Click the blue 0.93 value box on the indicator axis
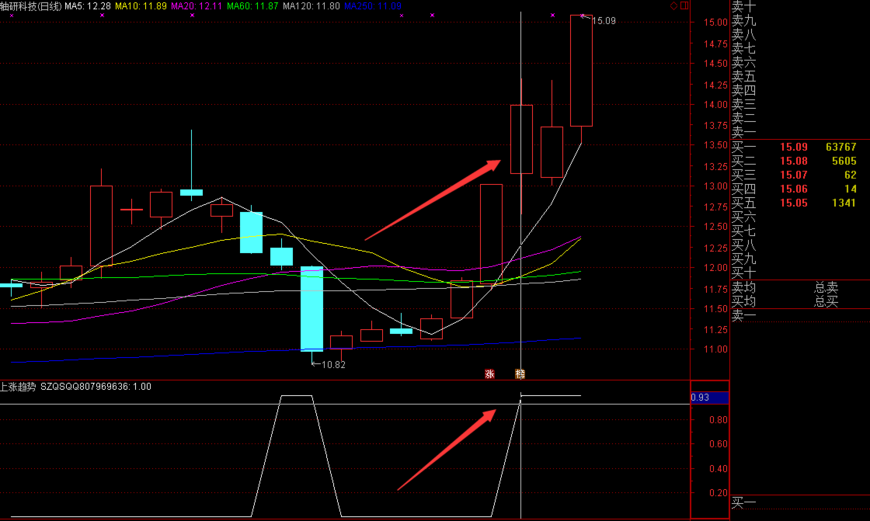The height and width of the screenshot is (521, 870). pos(709,398)
